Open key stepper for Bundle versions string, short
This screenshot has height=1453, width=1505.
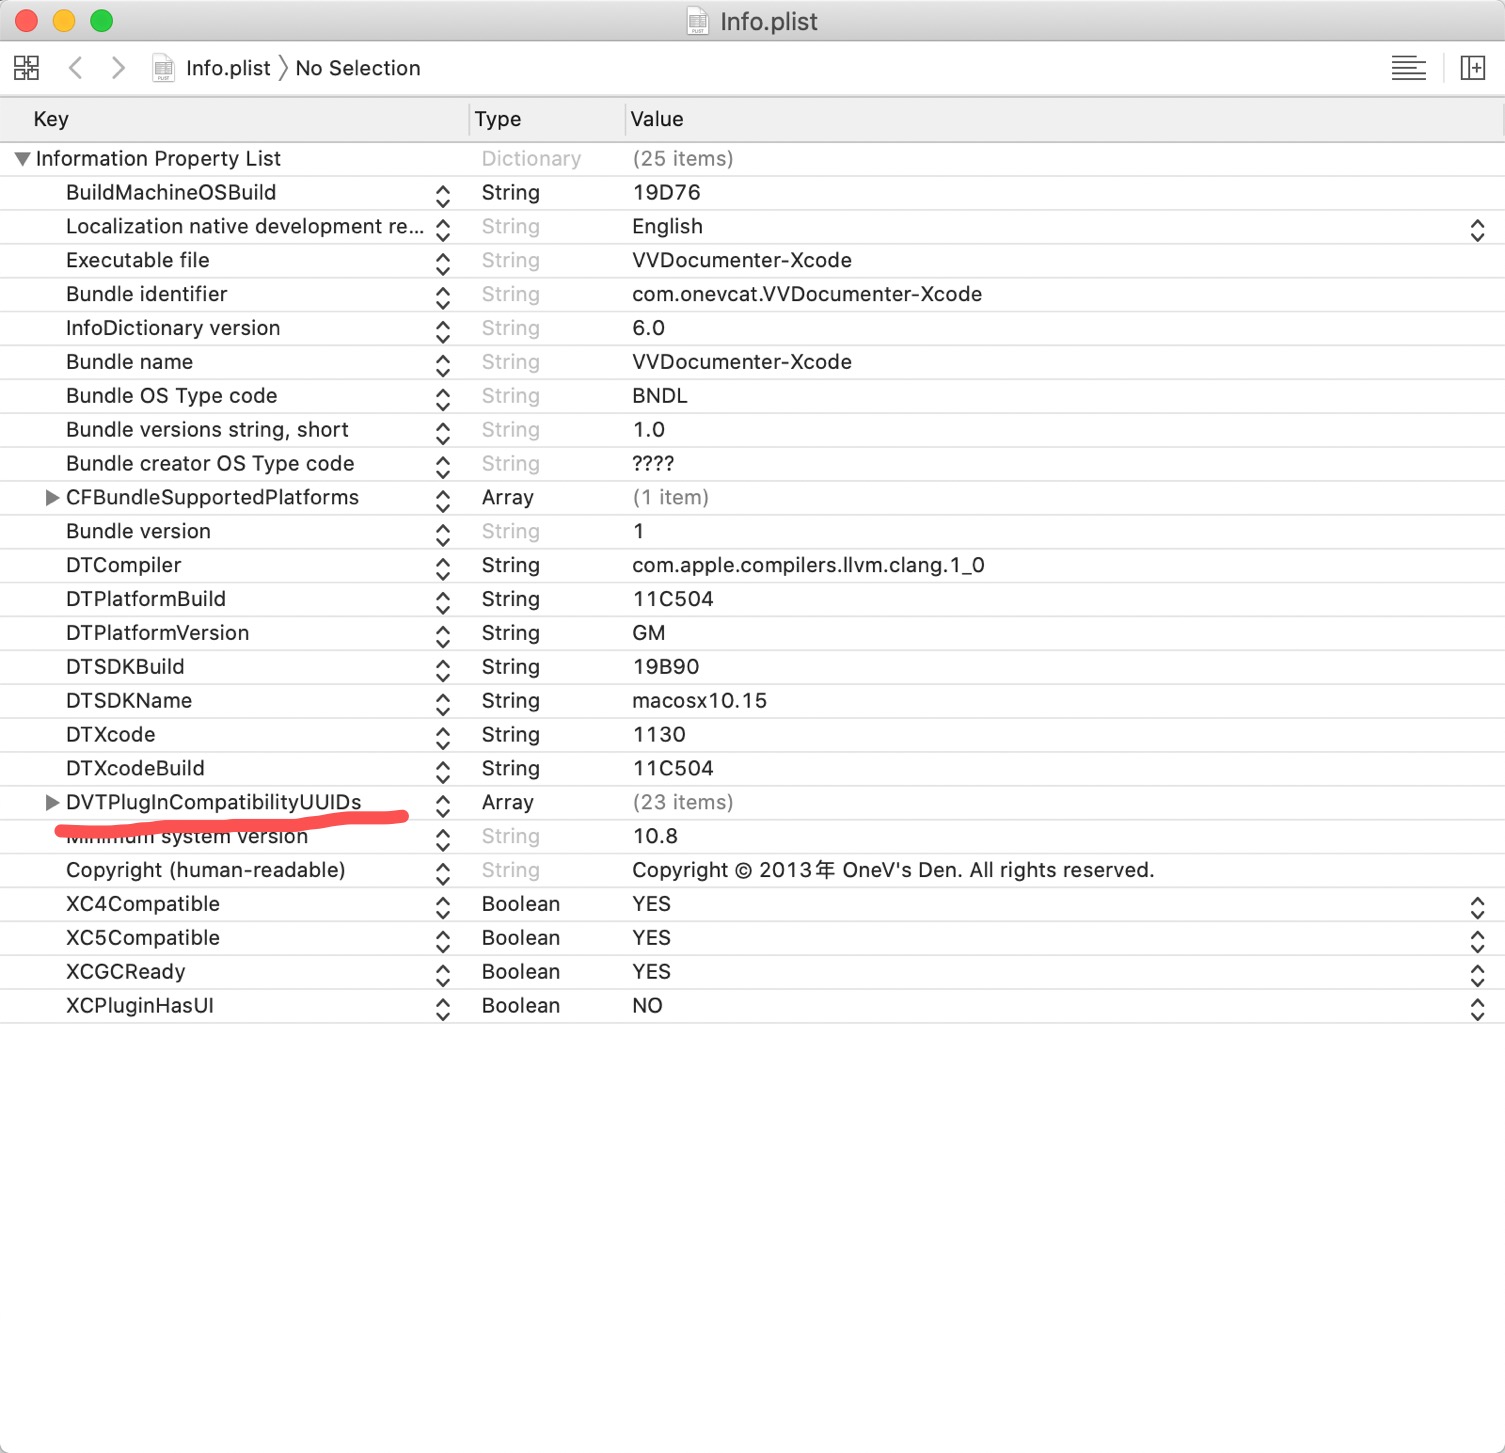pyautogui.click(x=443, y=433)
